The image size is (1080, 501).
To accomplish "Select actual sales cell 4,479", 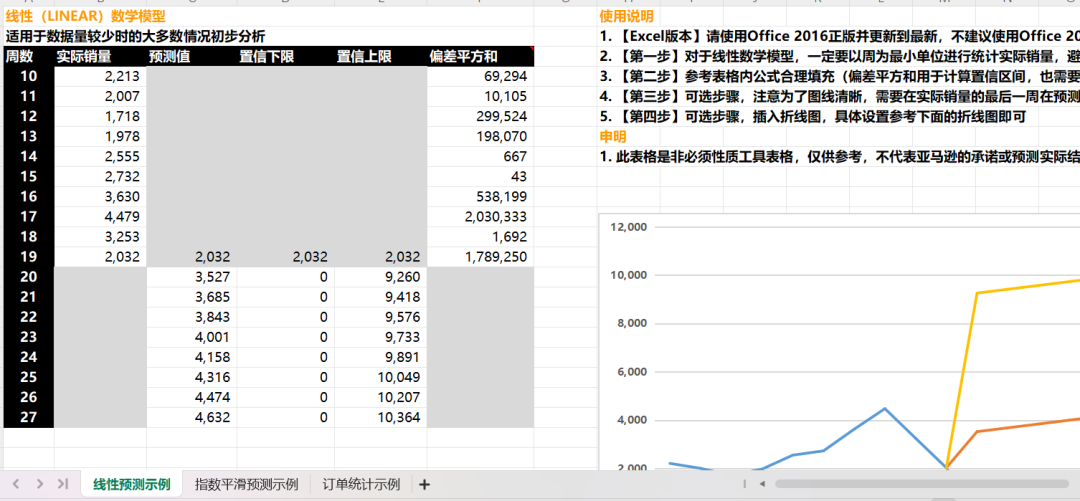I will tap(101, 217).
